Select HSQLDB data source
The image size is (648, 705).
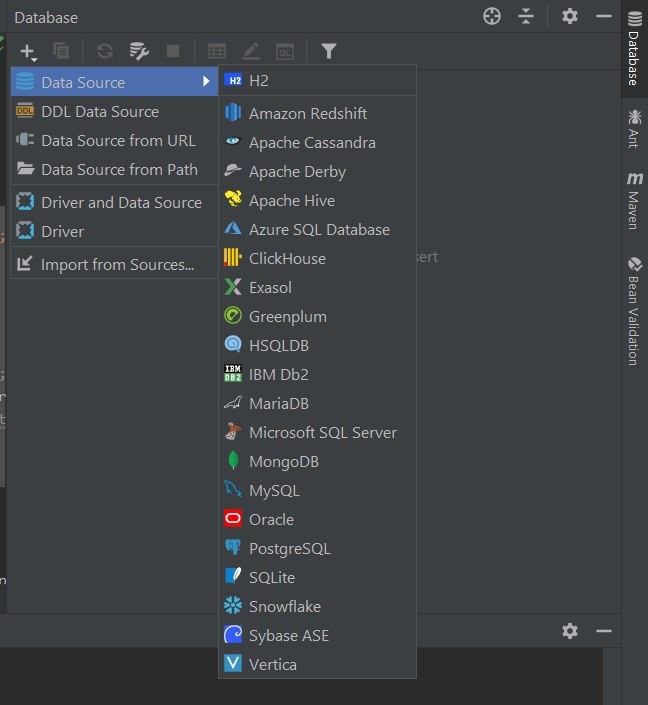click(x=317, y=345)
